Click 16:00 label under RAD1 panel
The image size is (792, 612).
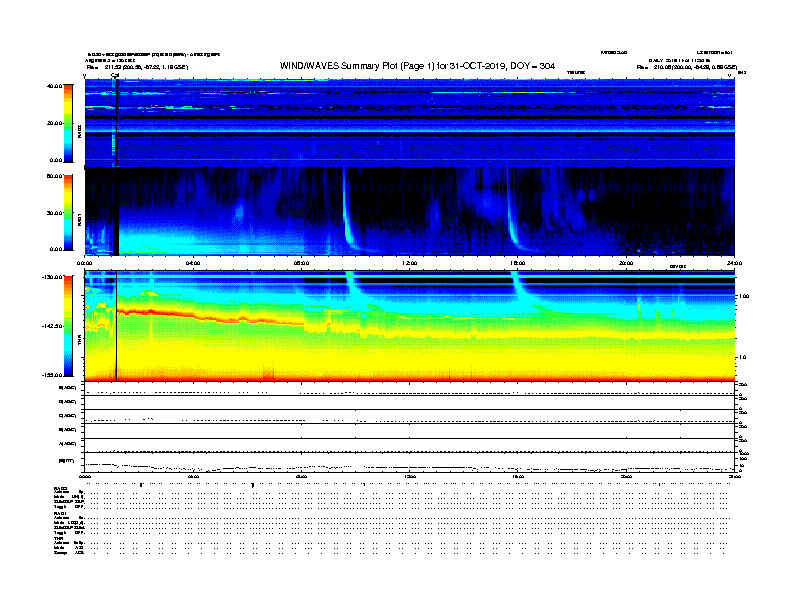(518, 263)
